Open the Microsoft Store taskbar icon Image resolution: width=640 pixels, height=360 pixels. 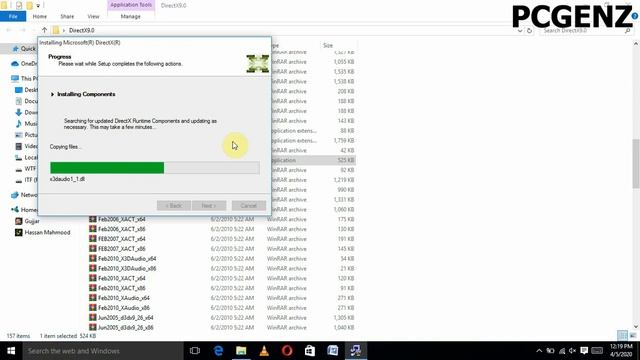pyautogui.click(x=310, y=351)
